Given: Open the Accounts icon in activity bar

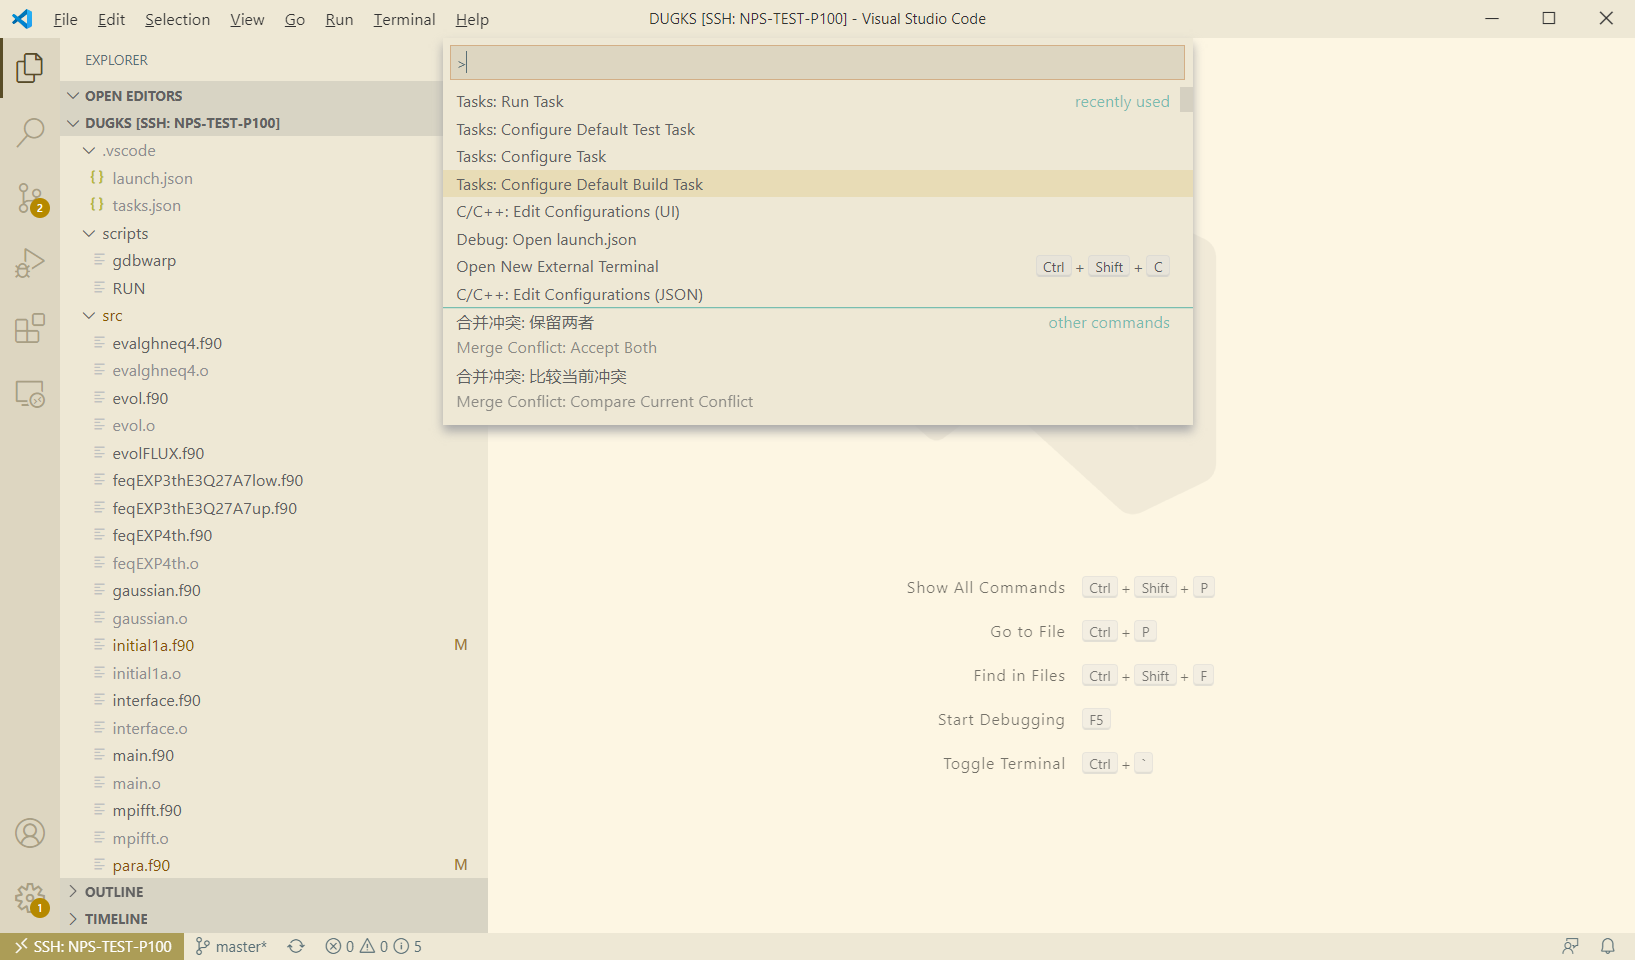Looking at the screenshot, I should tap(30, 833).
